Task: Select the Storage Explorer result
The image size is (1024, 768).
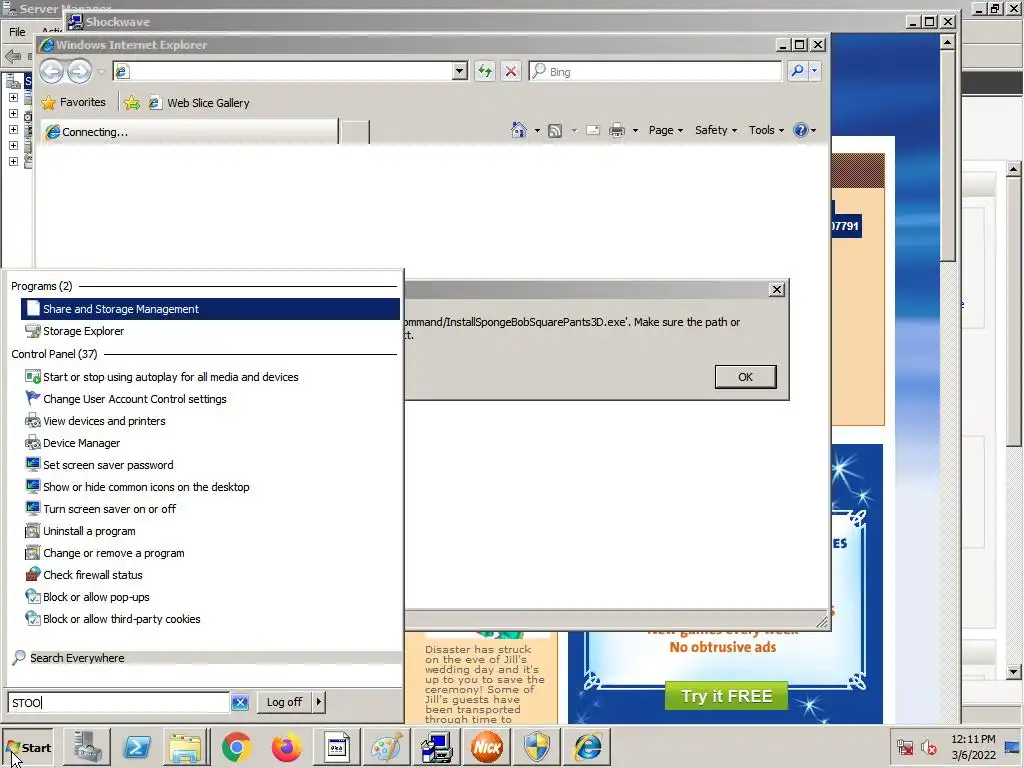Action: (210, 331)
